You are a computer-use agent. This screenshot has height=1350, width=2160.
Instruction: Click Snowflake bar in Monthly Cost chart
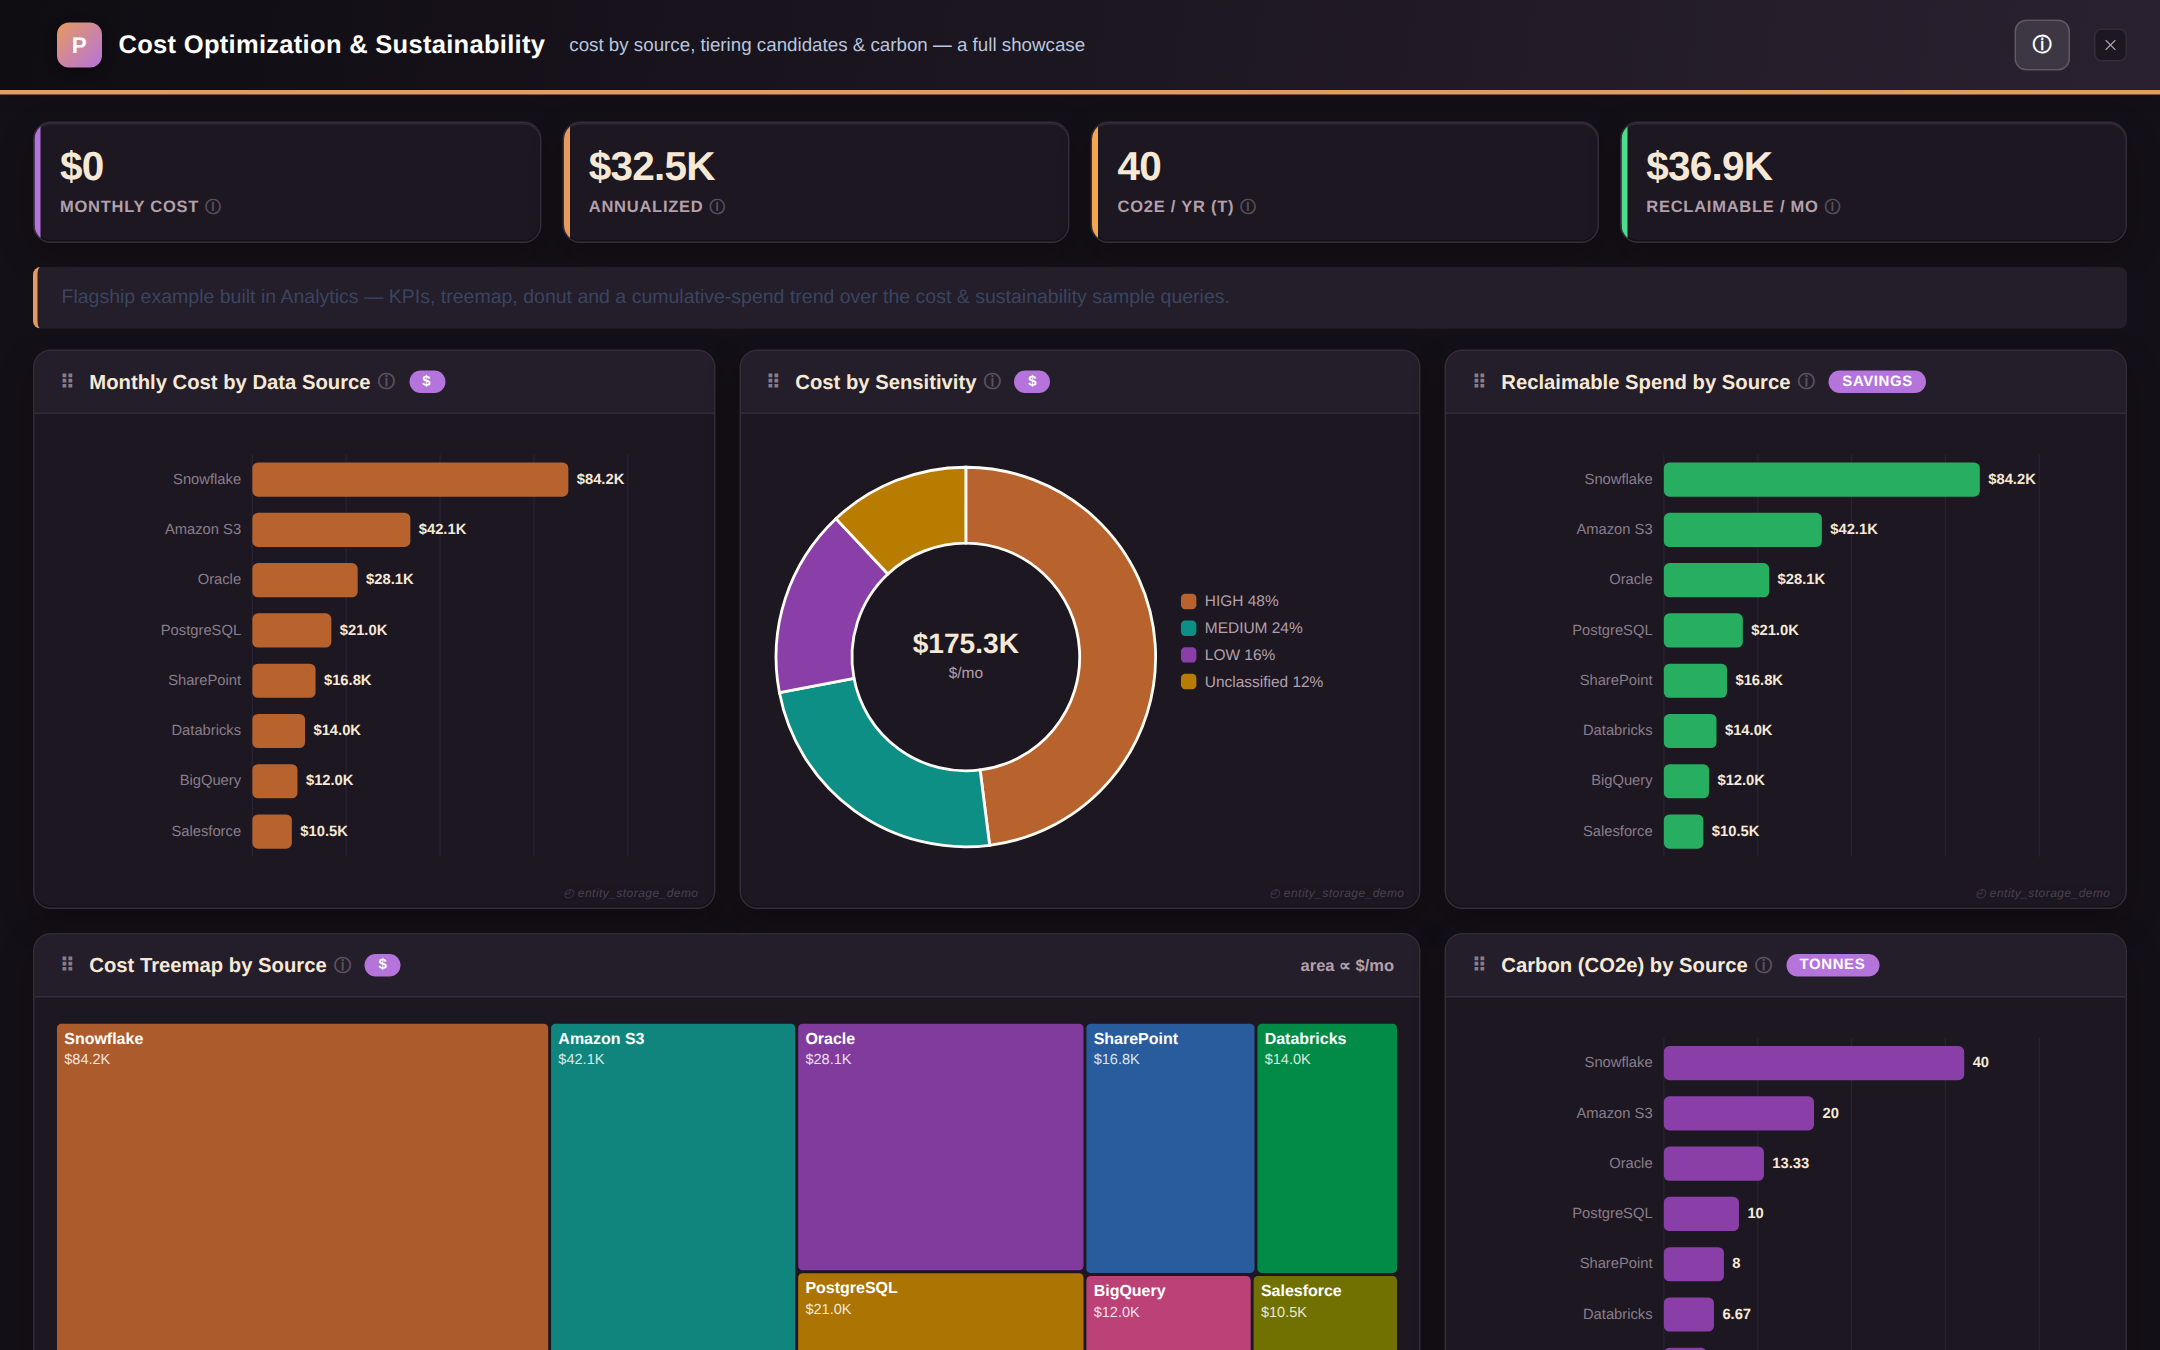[x=410, y=479]
